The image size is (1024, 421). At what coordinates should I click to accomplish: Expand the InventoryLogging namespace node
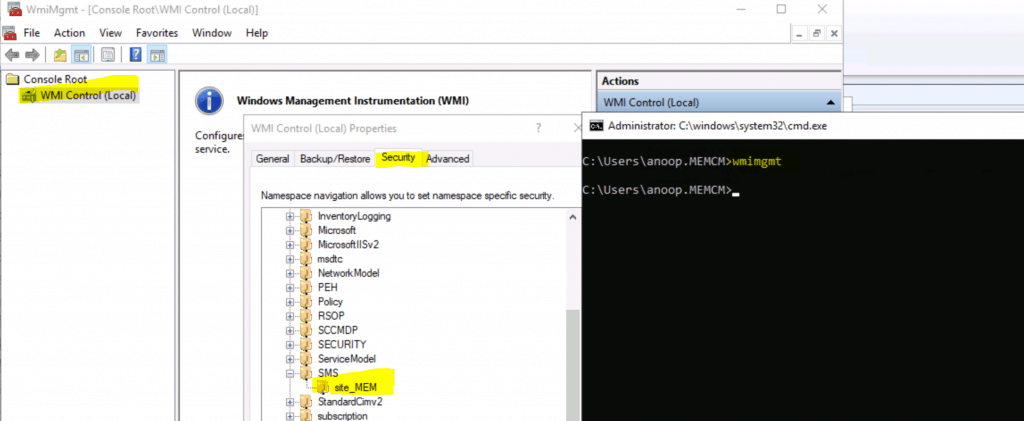(290, 216)
